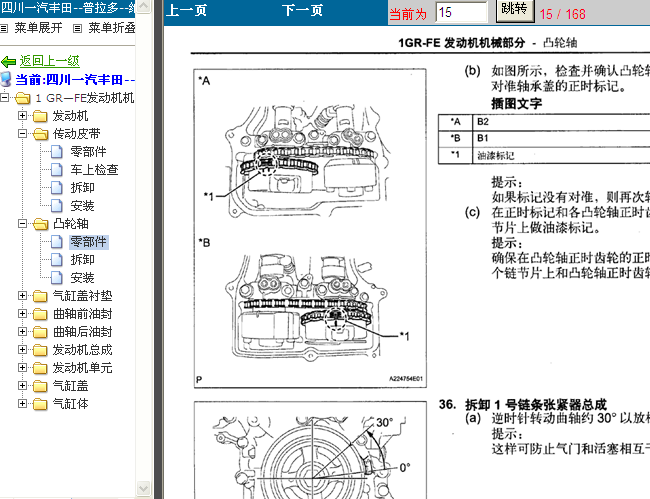Click the 发动机单元 folder icon
The height and width of the screenshot is (499, 650).
[x=40, y=368]
